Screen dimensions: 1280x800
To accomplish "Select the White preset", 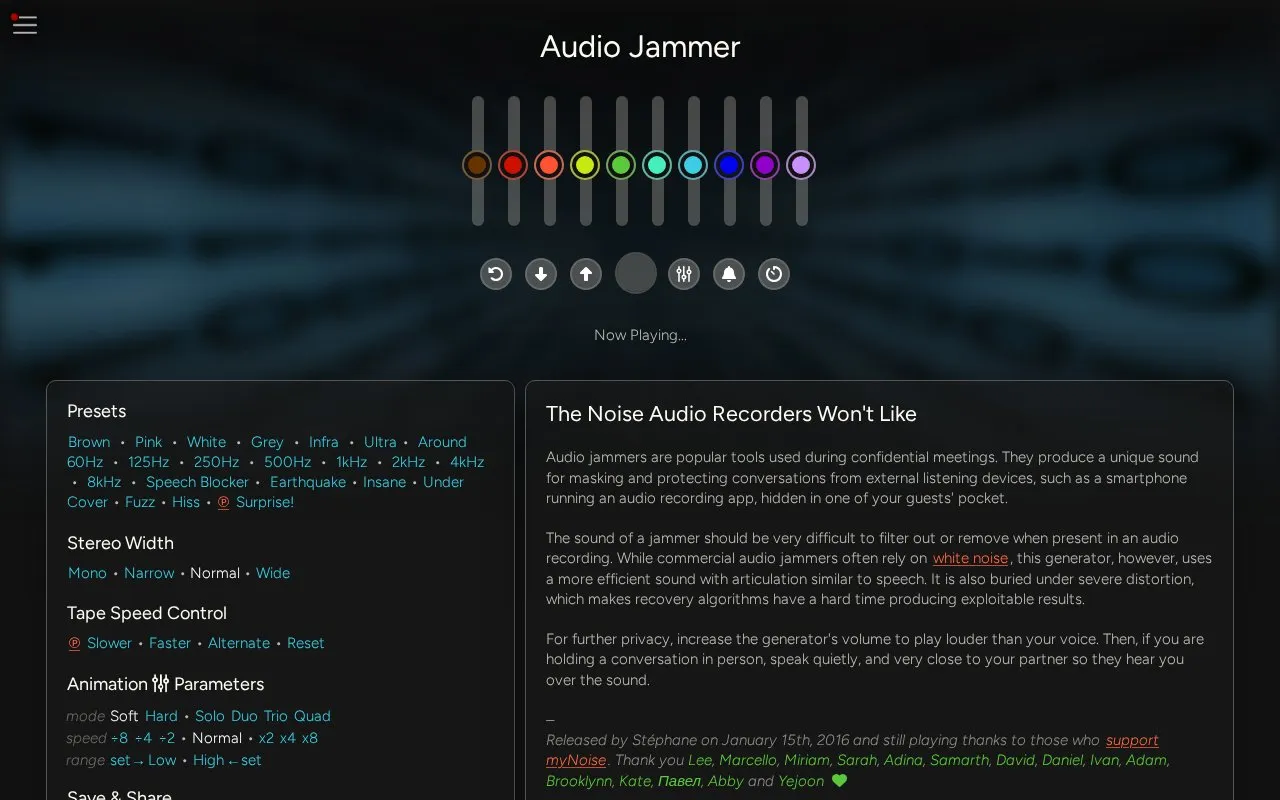I will (206, 442).
